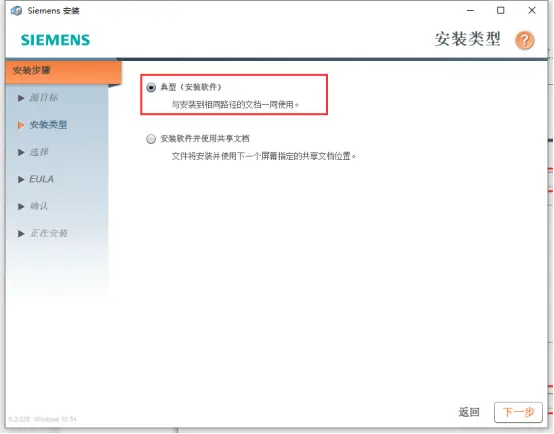Click the text 文件将安装并使用下一个屏幕指定的共享文档位置
The width and height of the screenshot is (554, 434).
(x=264, y=156)
